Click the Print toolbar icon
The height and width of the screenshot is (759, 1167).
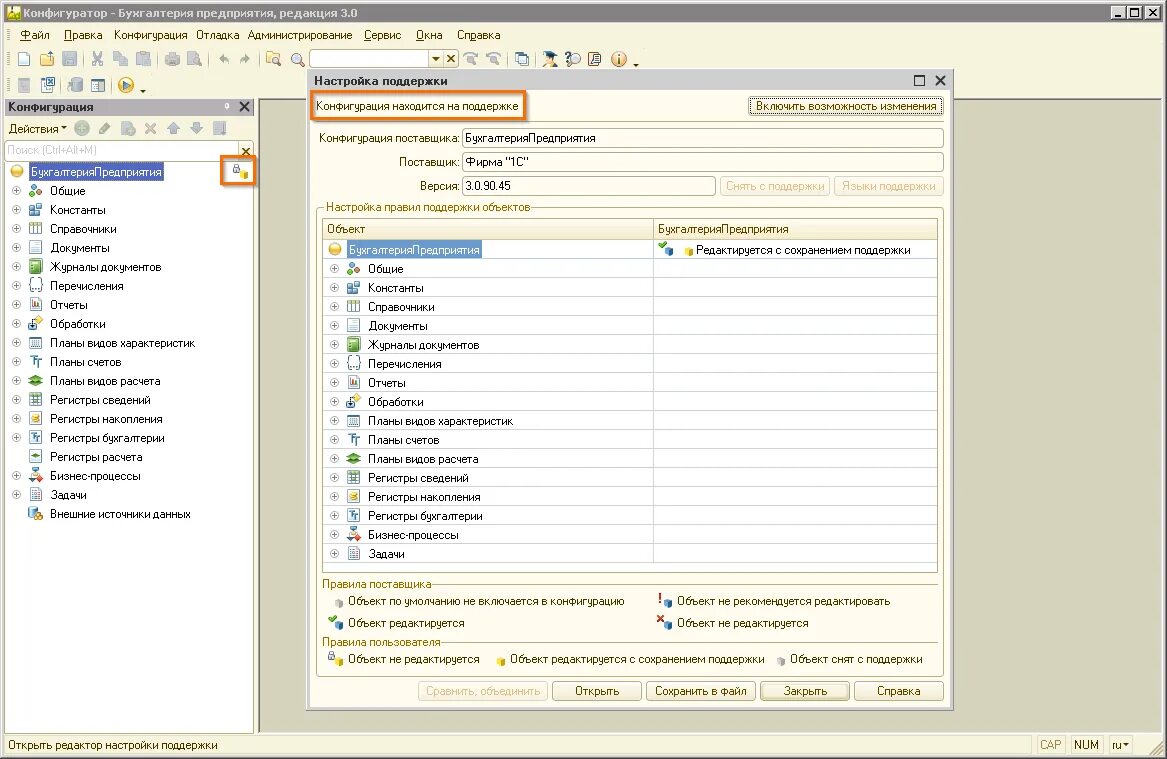coord(172,59)
